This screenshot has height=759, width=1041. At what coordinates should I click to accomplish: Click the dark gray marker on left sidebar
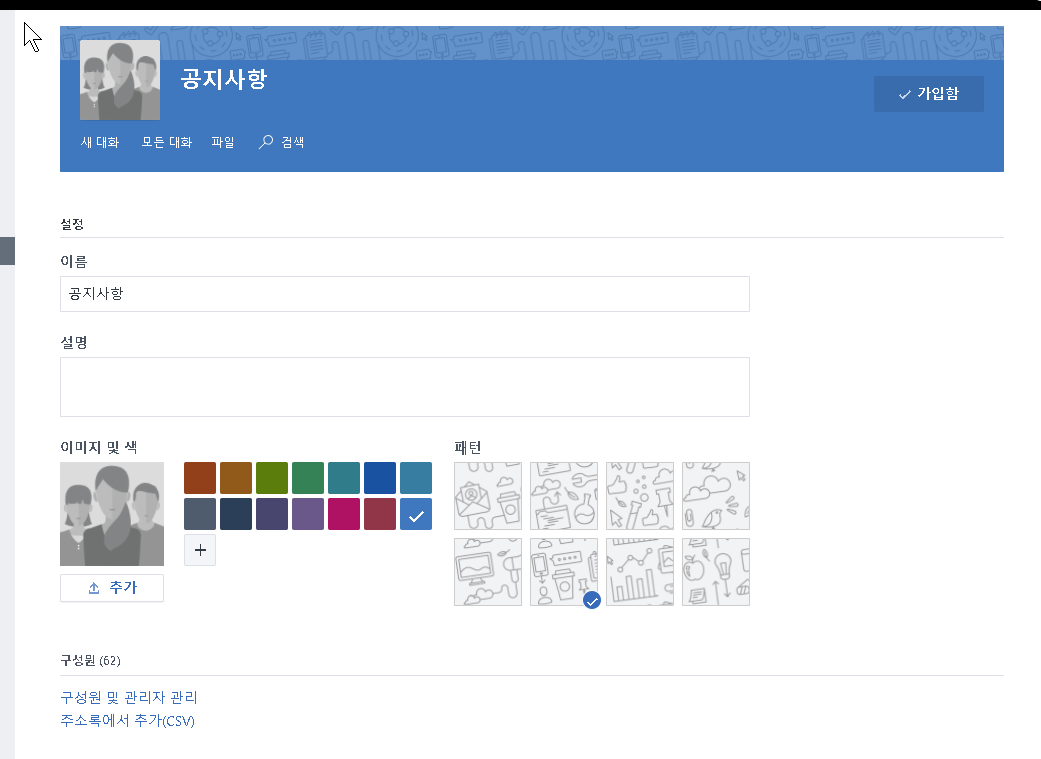[x=7, y=251]
